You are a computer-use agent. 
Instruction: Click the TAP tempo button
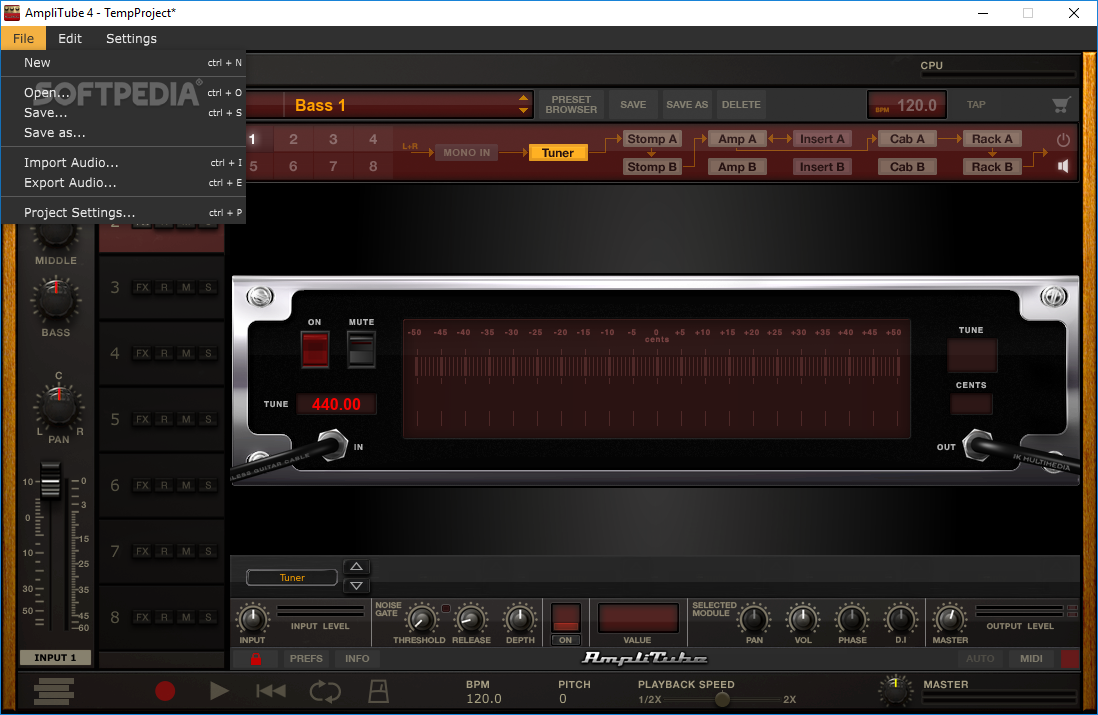click(x=976, y=104)
